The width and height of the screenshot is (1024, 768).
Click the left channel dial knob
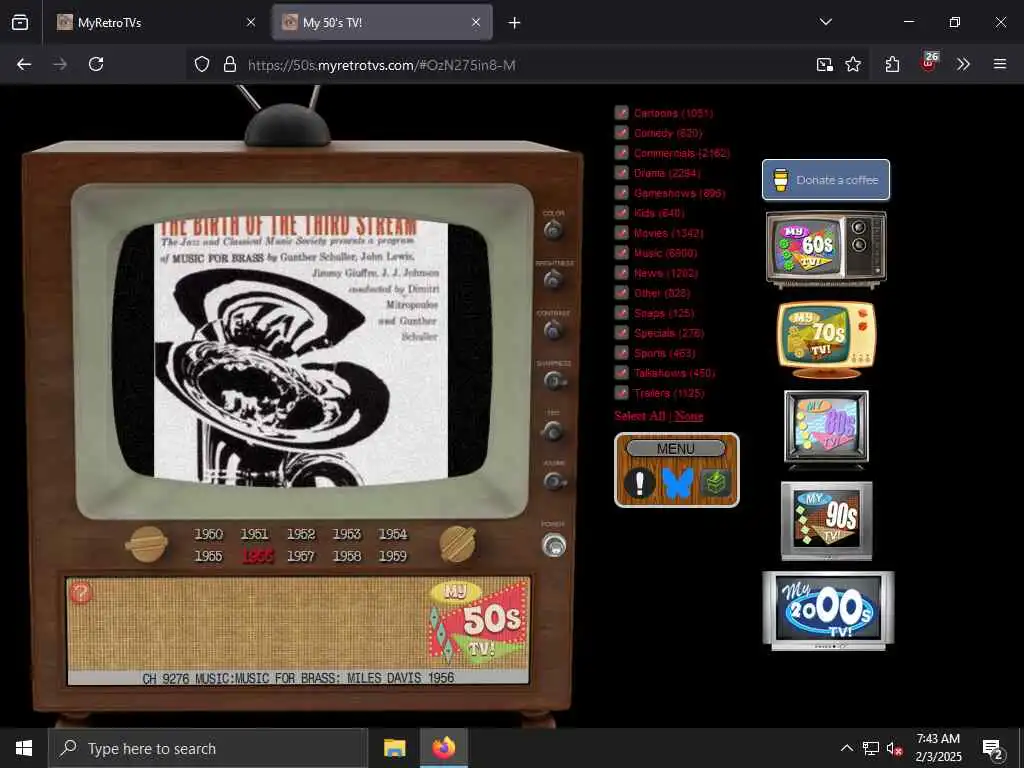pos(147,544)
